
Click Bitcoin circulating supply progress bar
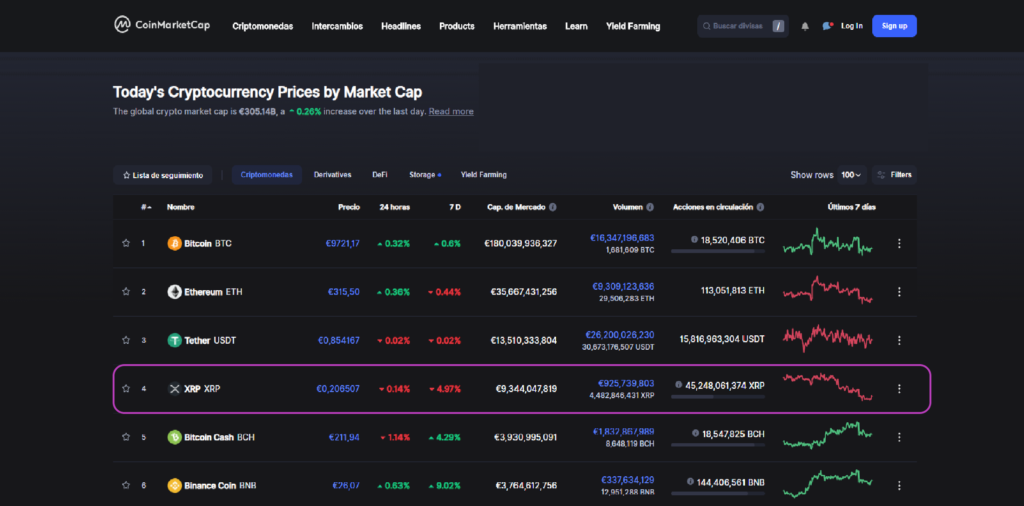click(717, 251)
